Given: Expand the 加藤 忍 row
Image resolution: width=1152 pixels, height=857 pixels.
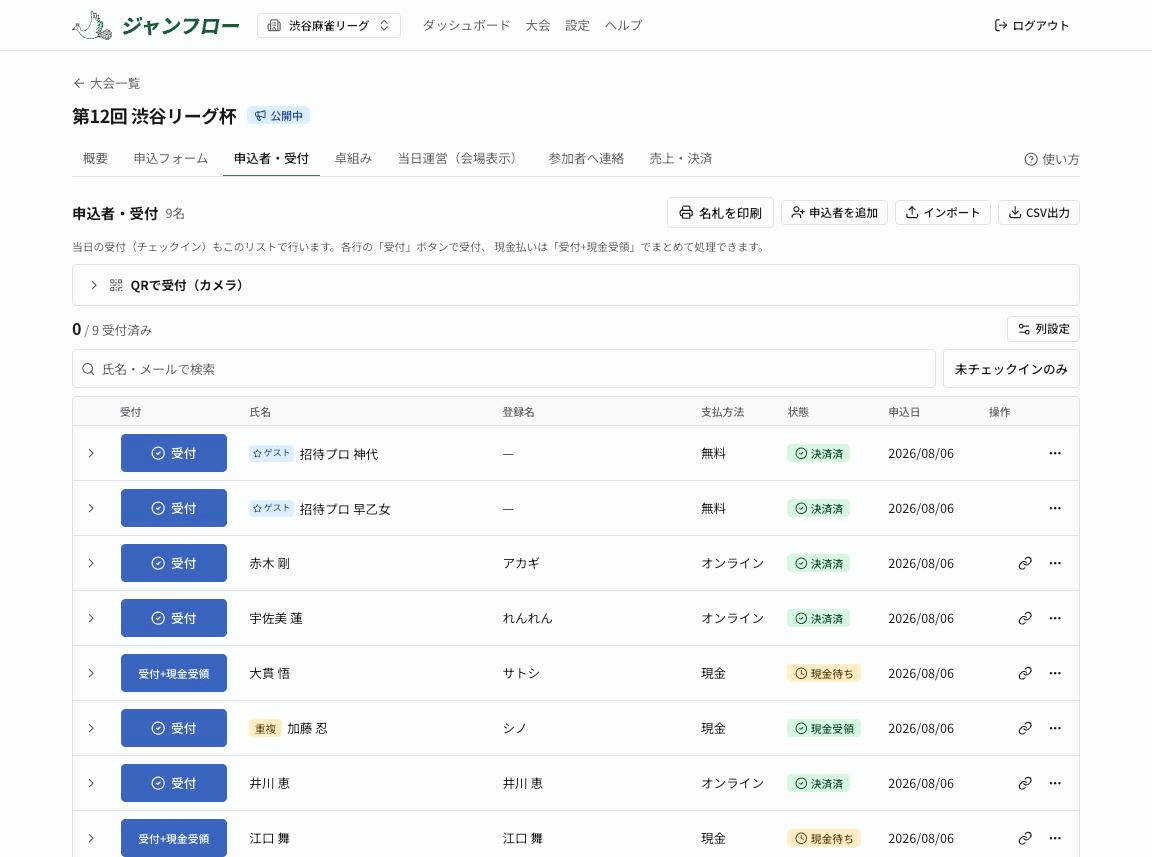Looking at the screenshot, I should [91, 728].
